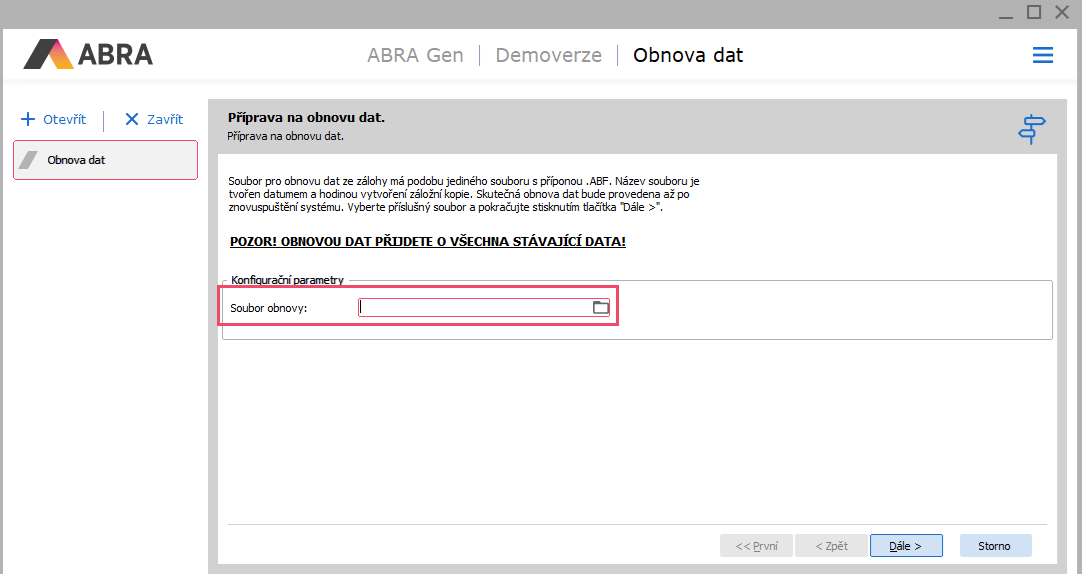Click the Dále > button

point(906,546)
